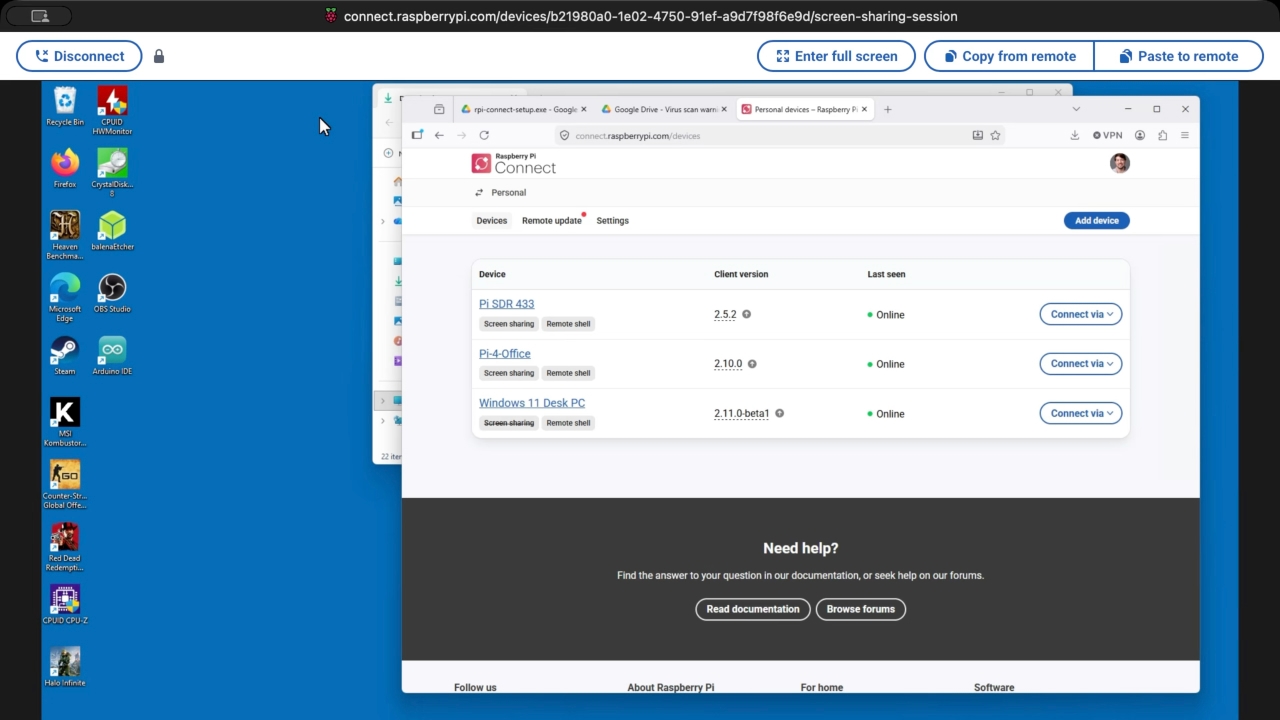Open Firefox from the remote desktop

pyautogui.click(x=65, y=164)
